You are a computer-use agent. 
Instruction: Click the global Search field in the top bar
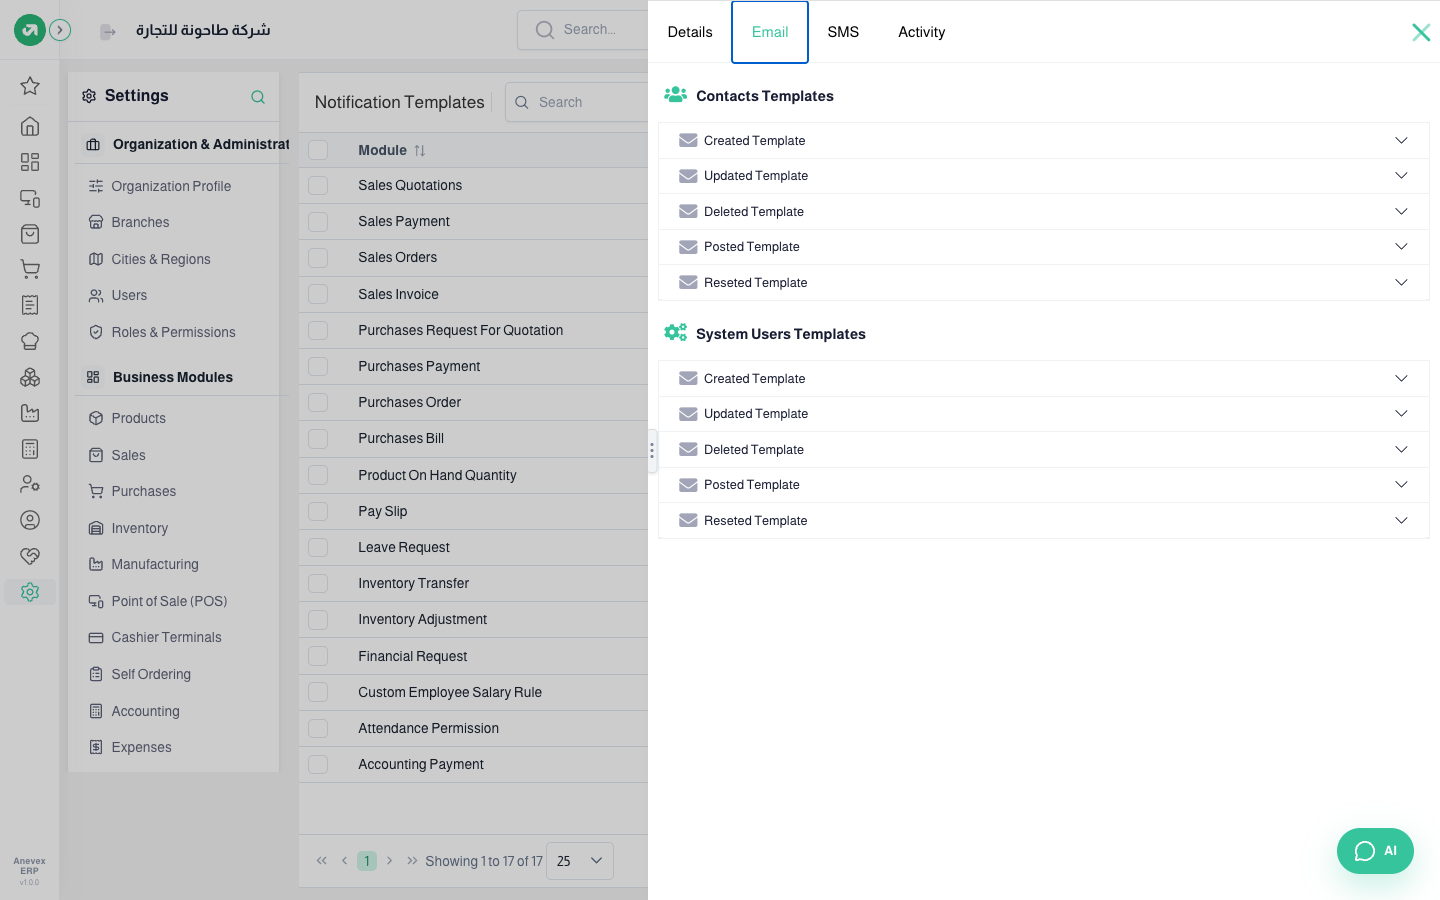point(583,30)
